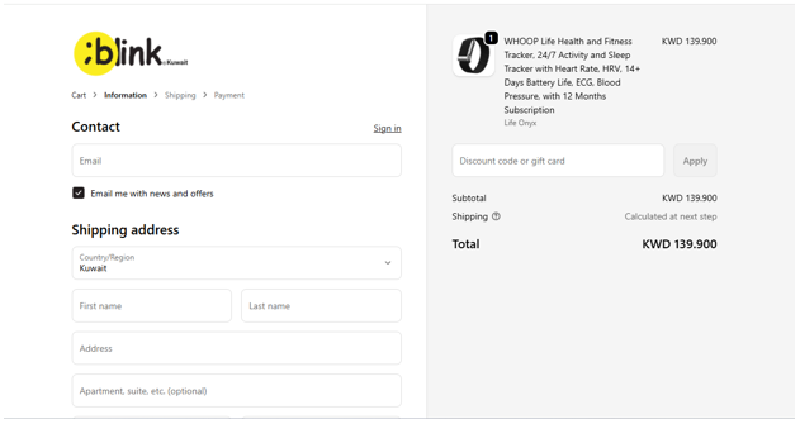Select the Information breadcrumb step

point(125,96)
